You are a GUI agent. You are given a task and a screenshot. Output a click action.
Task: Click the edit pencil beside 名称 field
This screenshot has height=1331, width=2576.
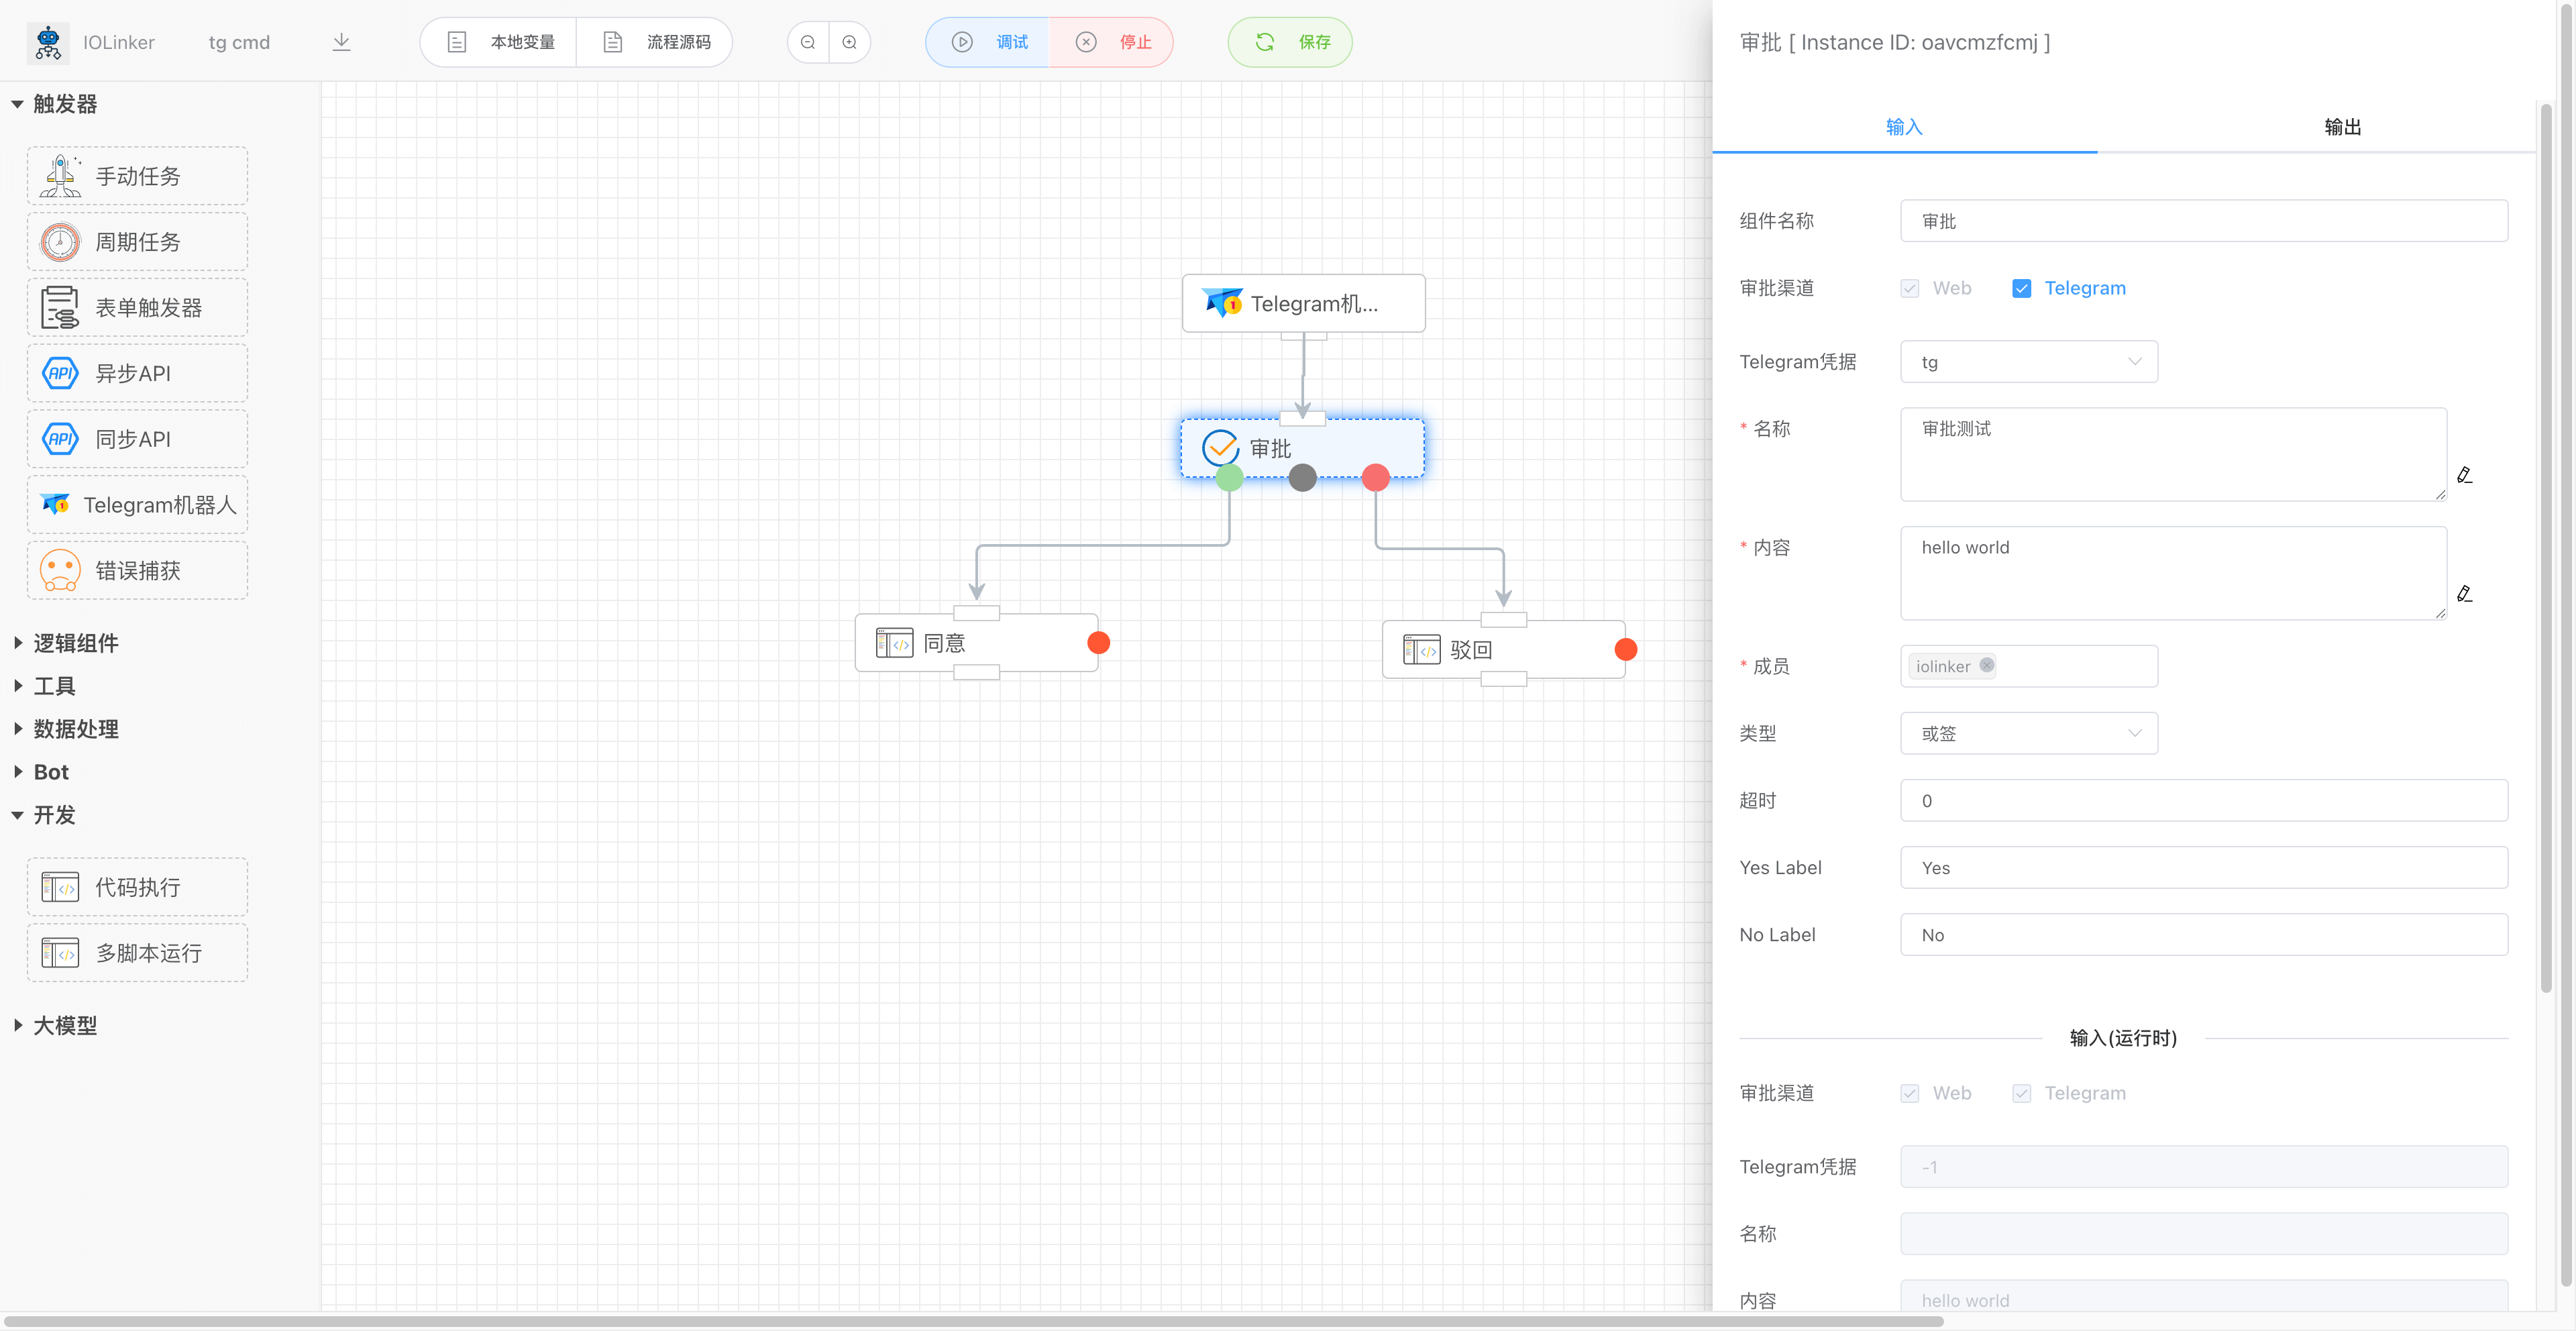tap(2464, 475)
